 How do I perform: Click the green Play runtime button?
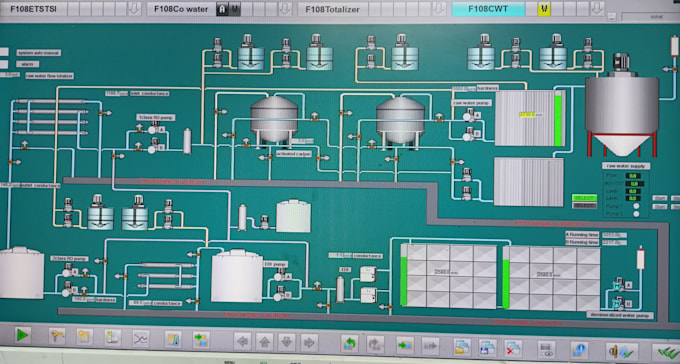(x=22, y=335)
